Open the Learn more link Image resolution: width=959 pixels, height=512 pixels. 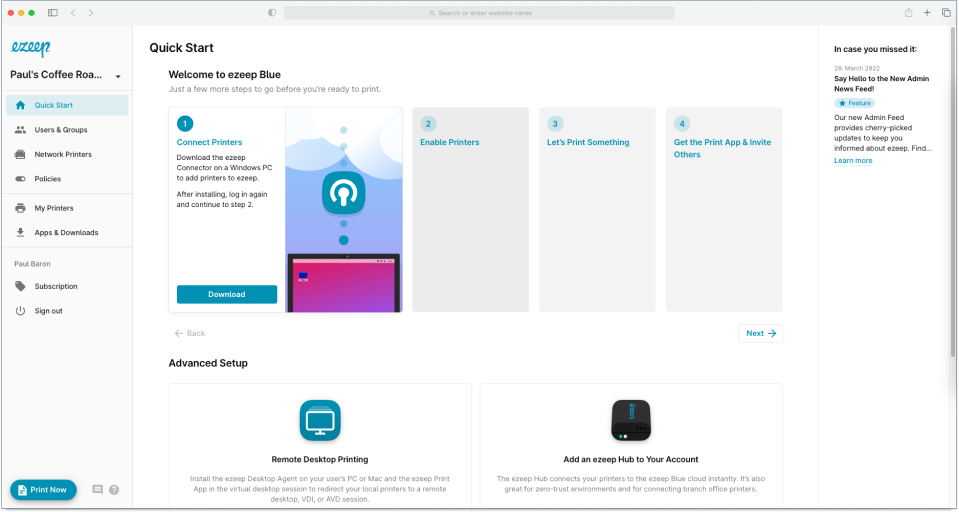click(853, 160)
